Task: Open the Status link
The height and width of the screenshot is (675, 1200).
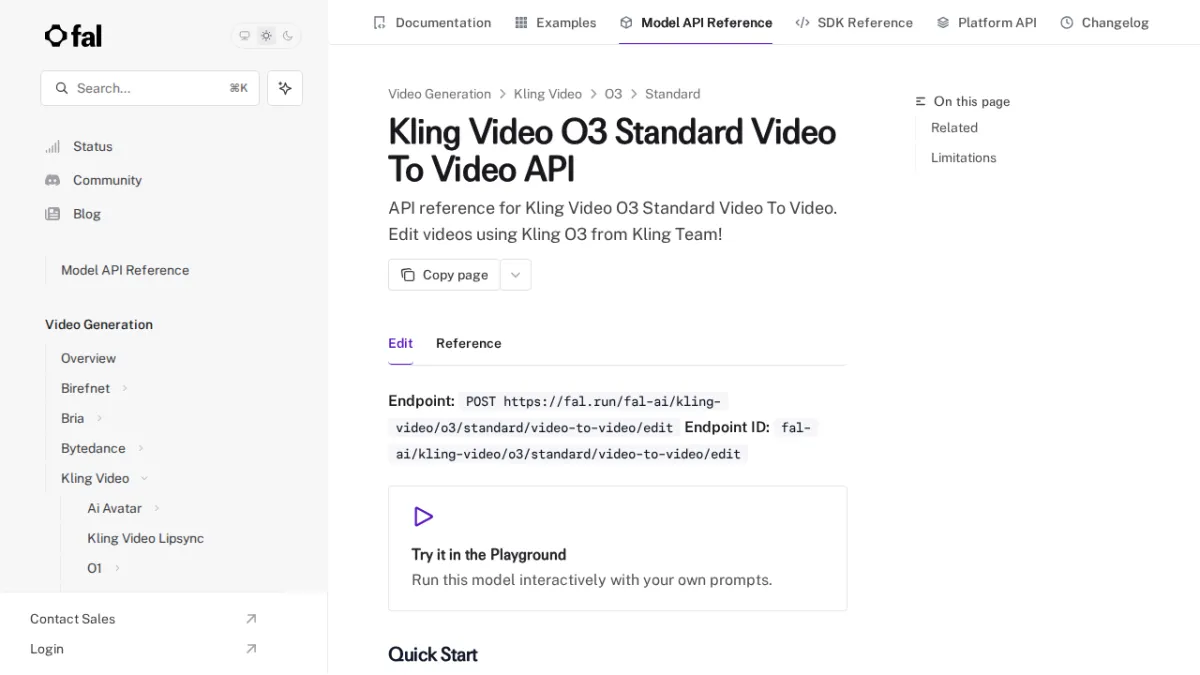Action: [93, 147]
